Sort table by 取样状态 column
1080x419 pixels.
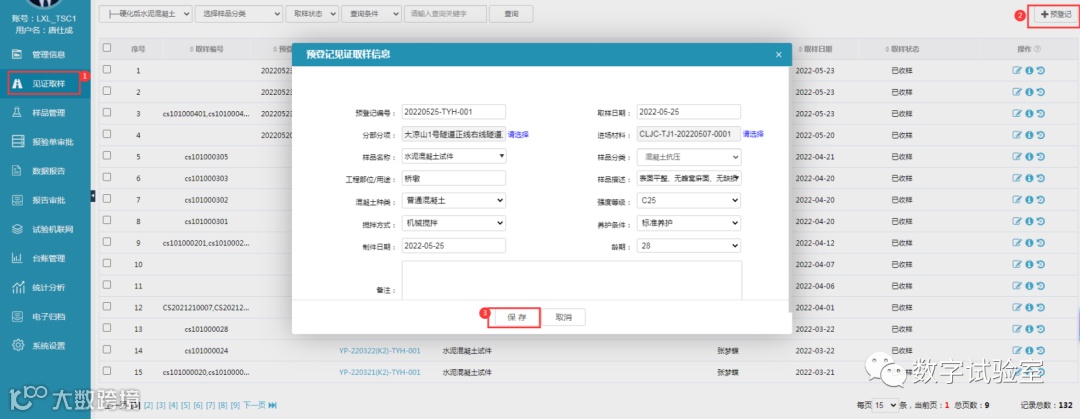(x=902, y=49)
